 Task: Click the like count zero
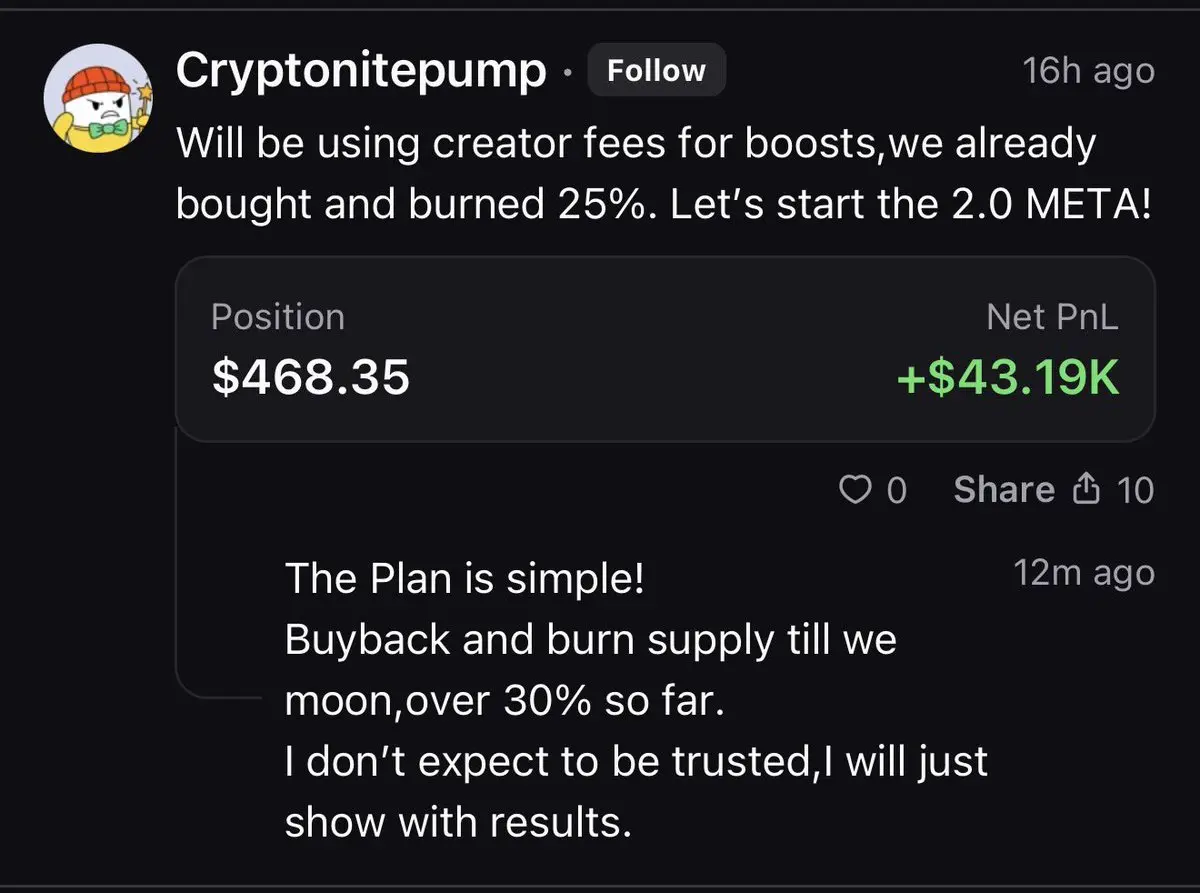897,490
